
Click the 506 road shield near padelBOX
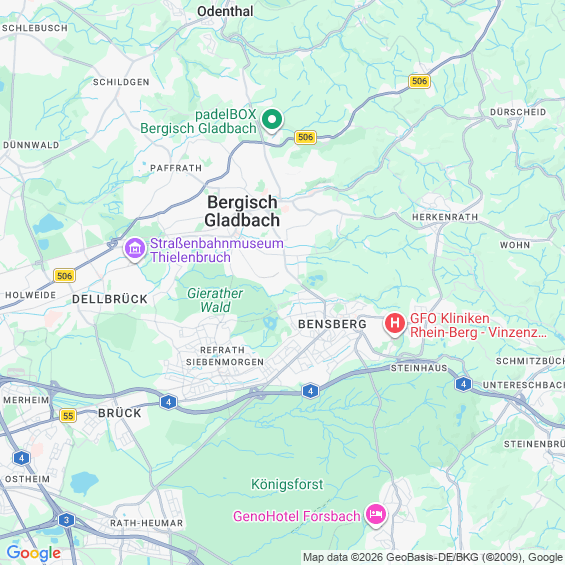pyautogui.click(x=306, y=137)
